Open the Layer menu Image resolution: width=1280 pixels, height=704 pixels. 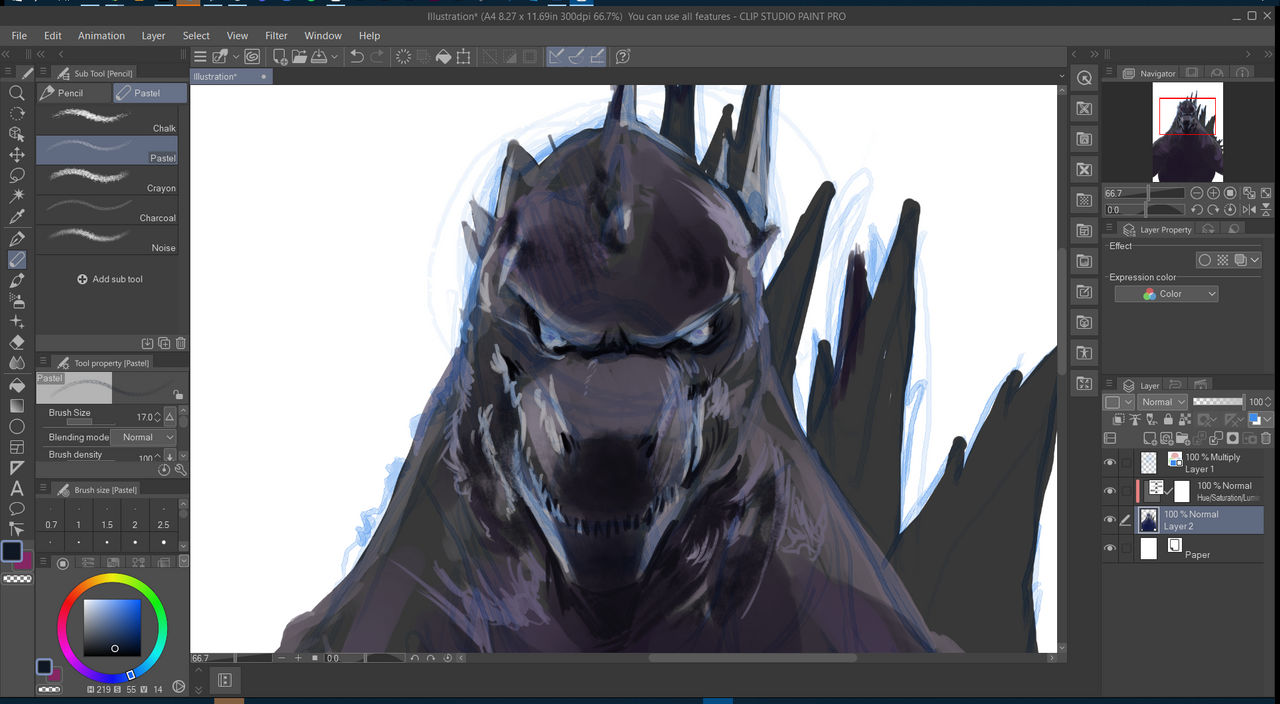tap(153, 36)
